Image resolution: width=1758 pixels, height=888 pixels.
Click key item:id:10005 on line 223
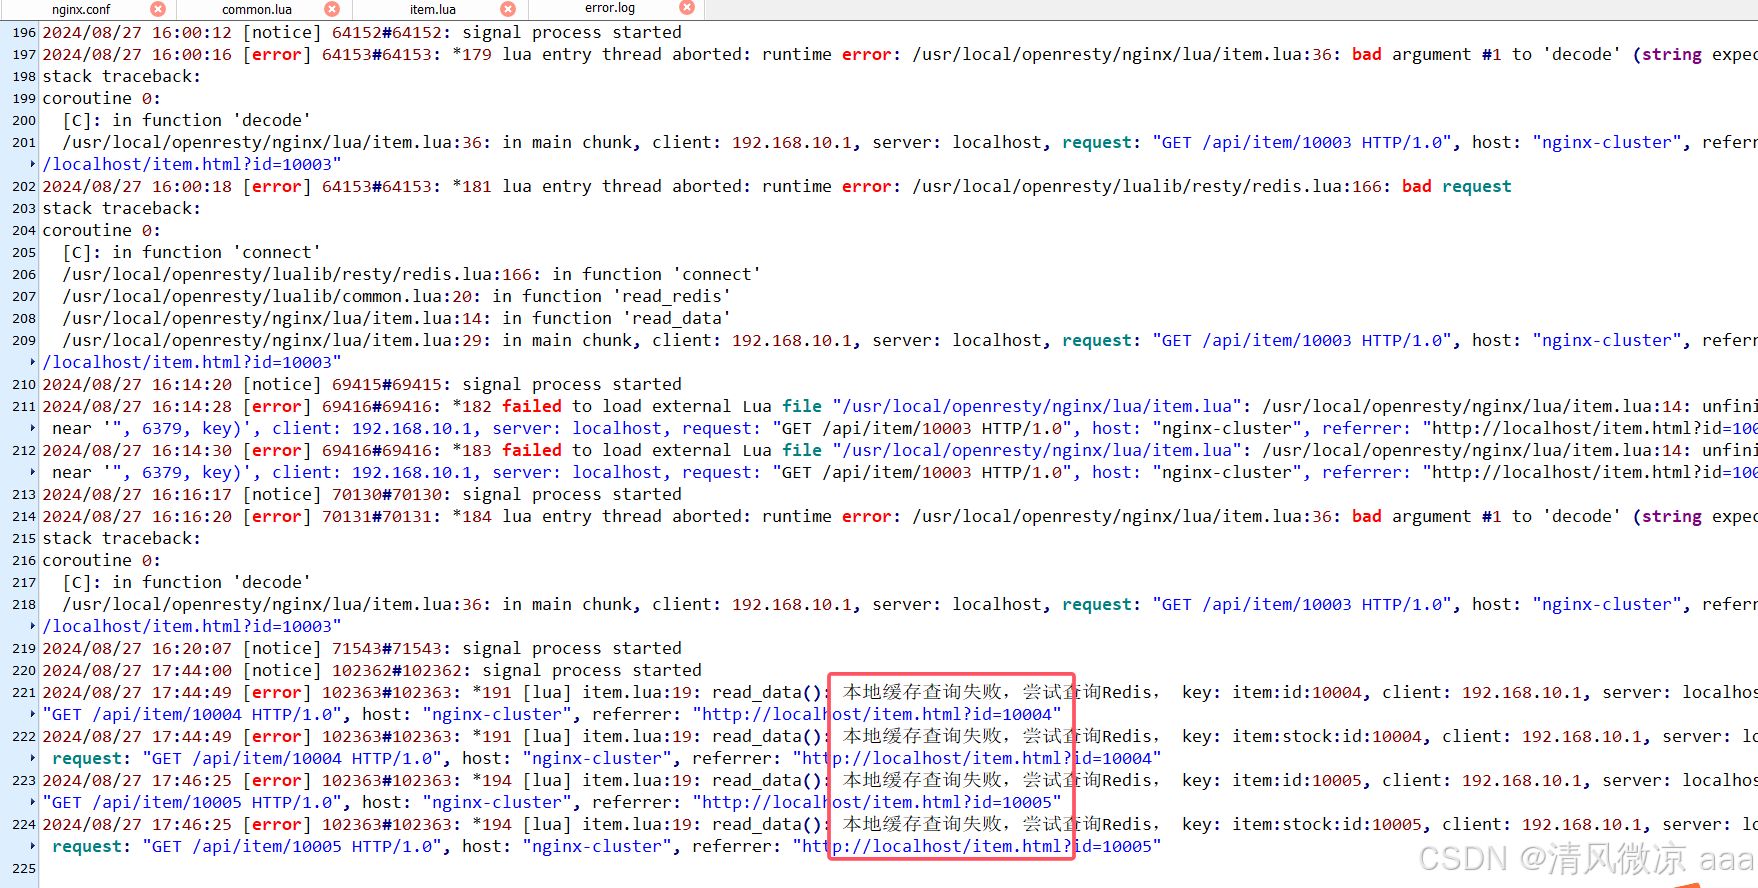(1297, 781)
